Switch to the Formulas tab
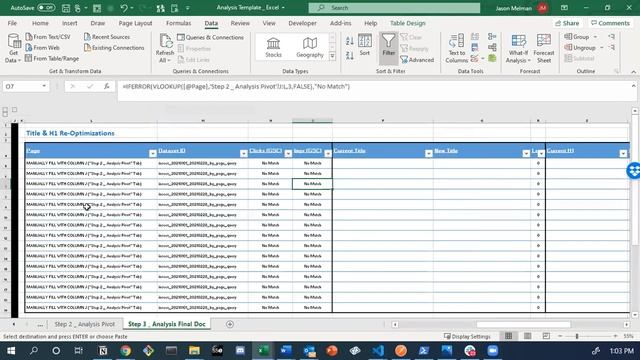The image size is (640, 360). (x=178, y=23)
